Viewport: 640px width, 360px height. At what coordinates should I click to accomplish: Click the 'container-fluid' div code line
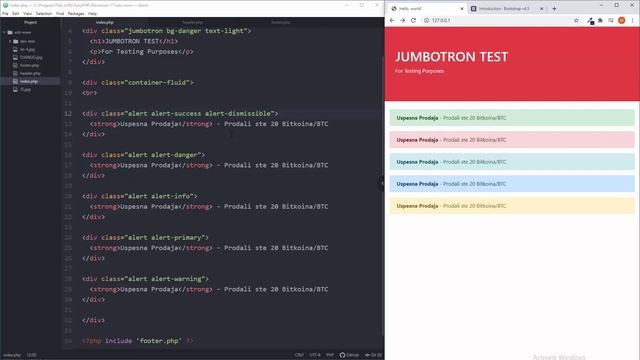(138, 82)
